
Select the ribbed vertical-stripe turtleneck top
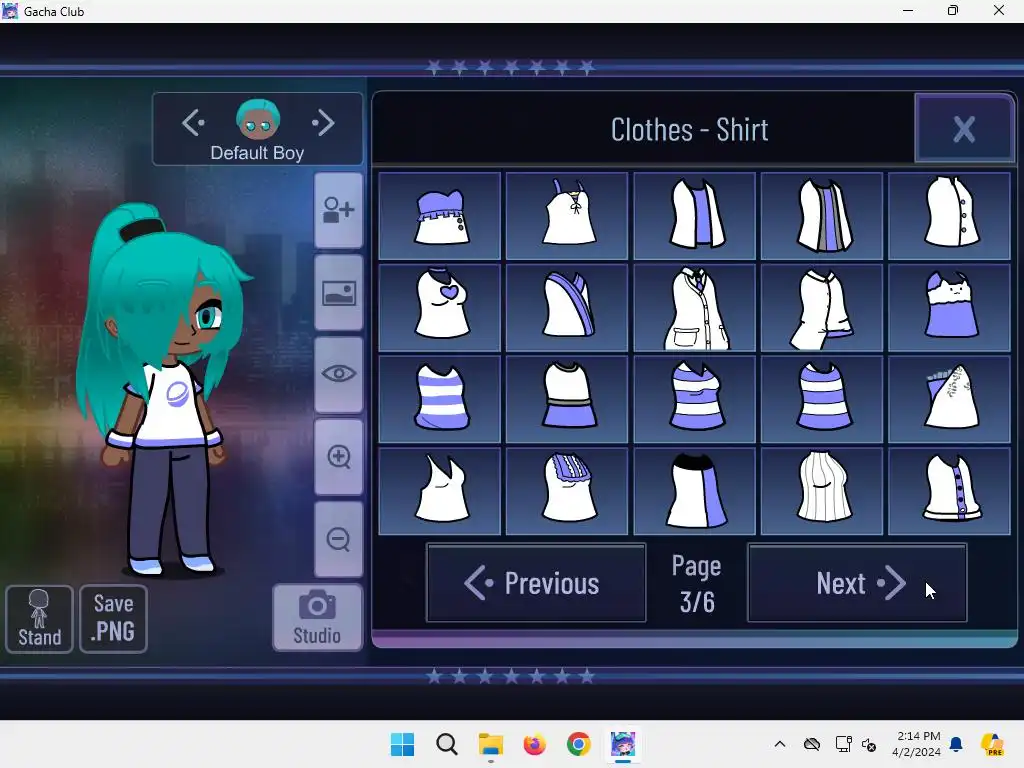click(x=822, y=490)
